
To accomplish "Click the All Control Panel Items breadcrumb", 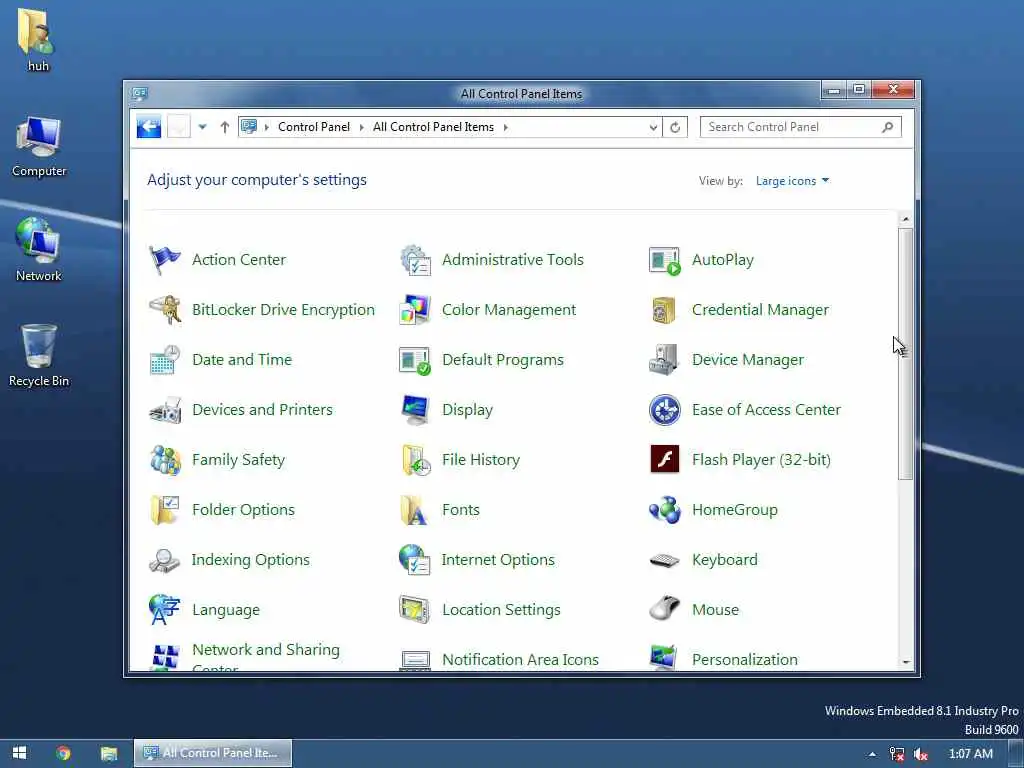I will tap(433, 127).
